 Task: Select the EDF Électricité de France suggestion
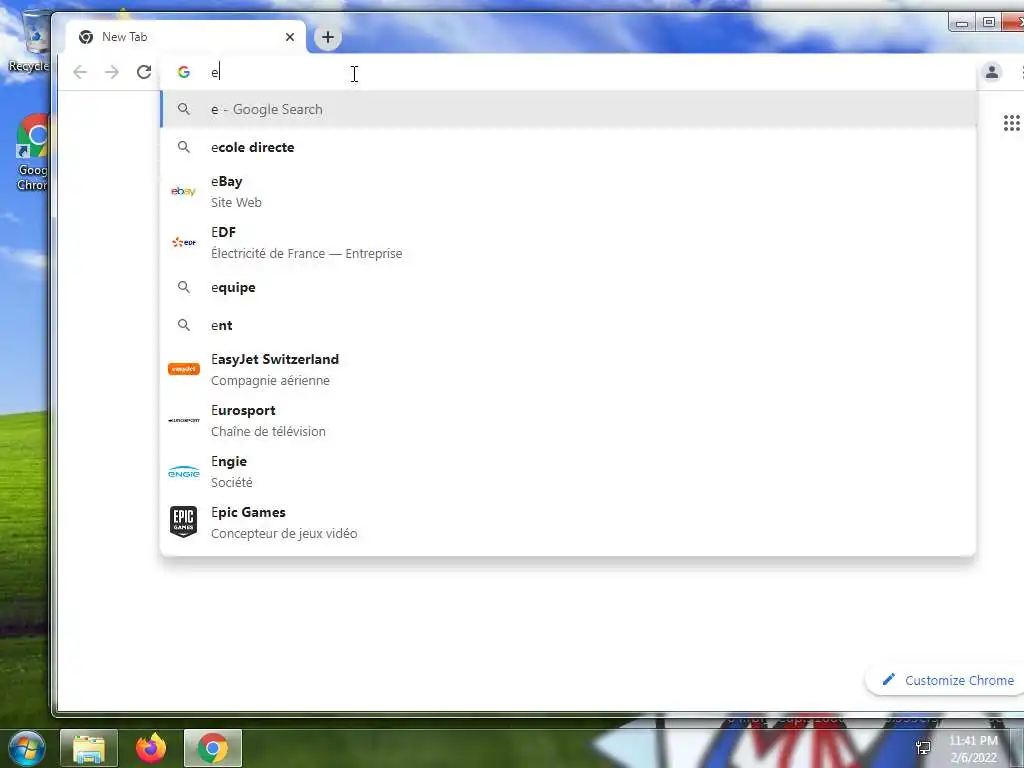click(568, 242)
